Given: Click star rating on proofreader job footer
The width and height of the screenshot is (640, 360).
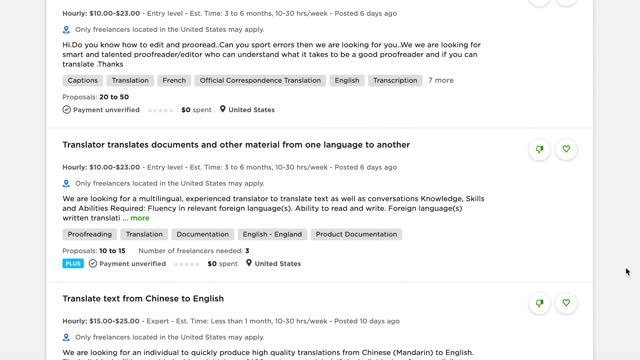Looking at the screenshot, I should 160,110.
